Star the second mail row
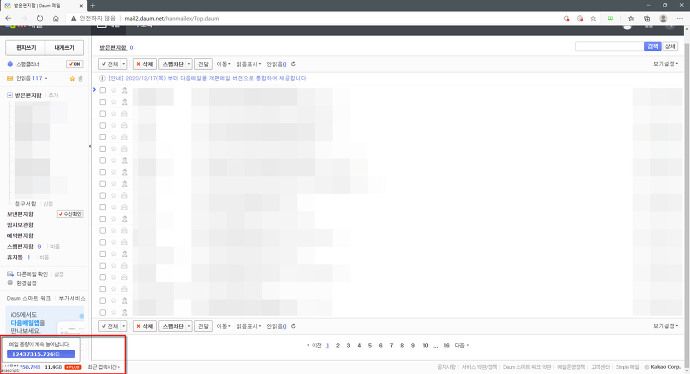 [x=114, y=102]
